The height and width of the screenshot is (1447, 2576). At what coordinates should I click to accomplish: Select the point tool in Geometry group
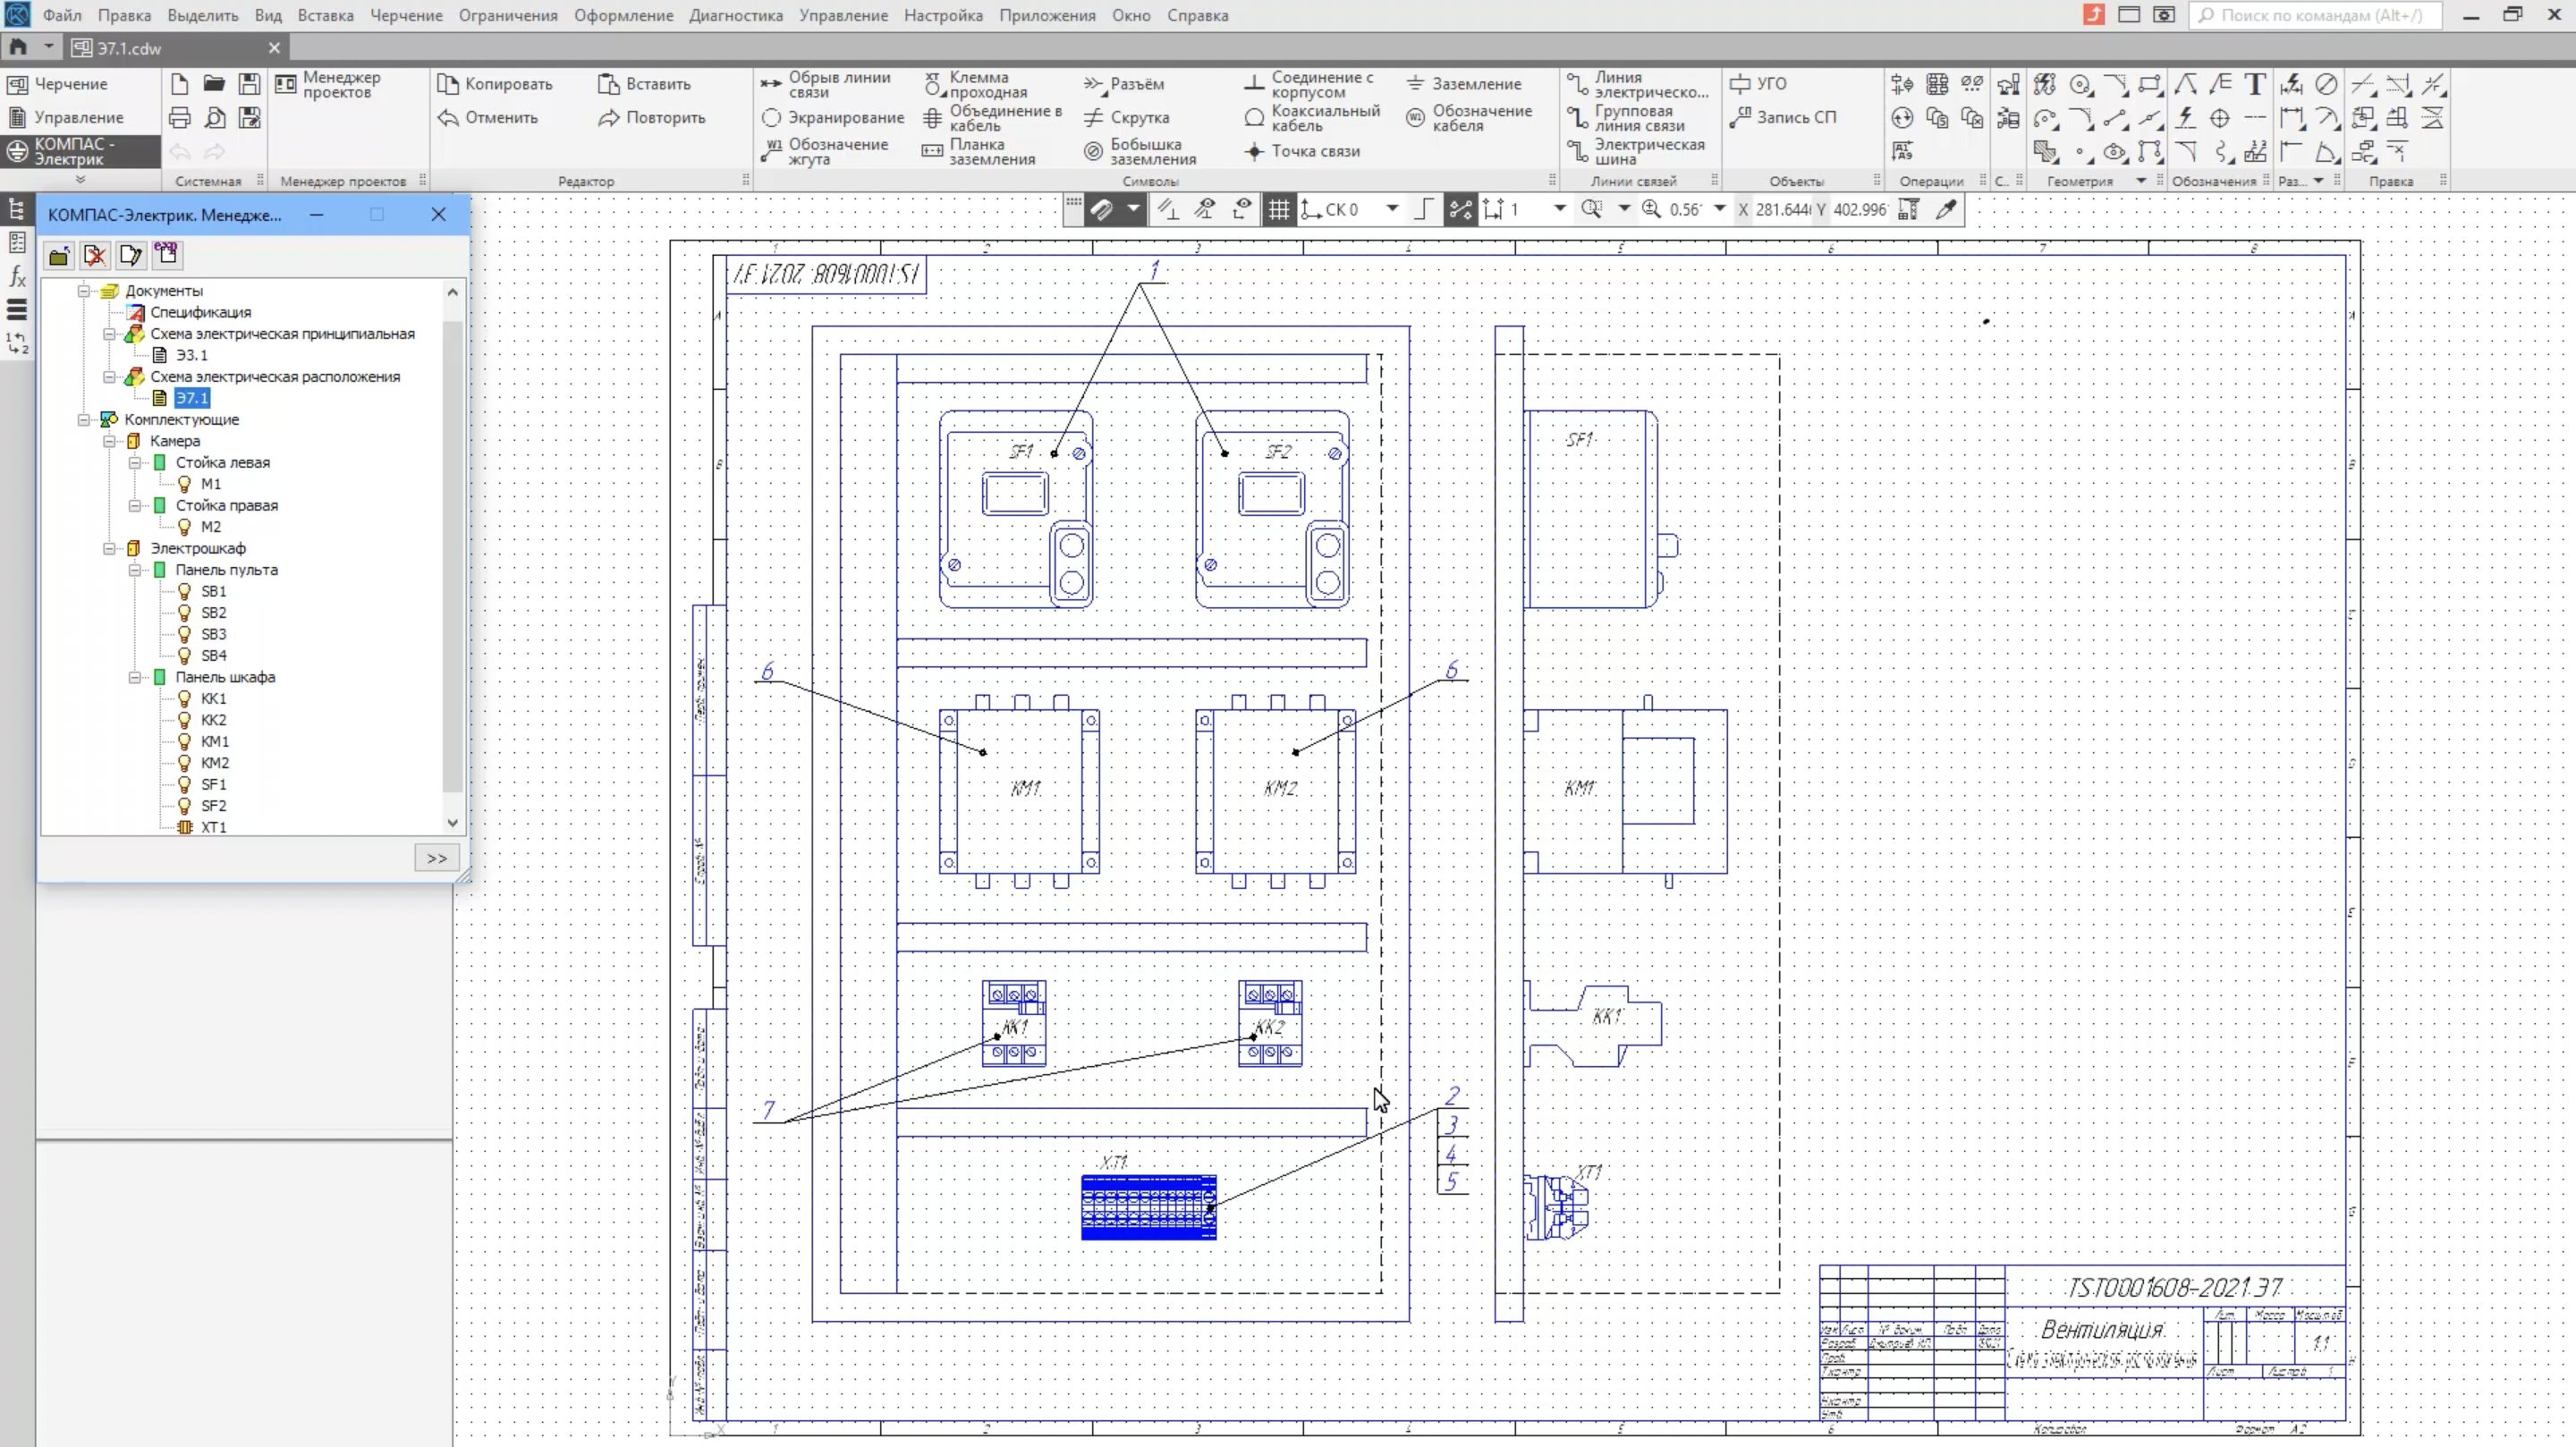point(2080,152)
